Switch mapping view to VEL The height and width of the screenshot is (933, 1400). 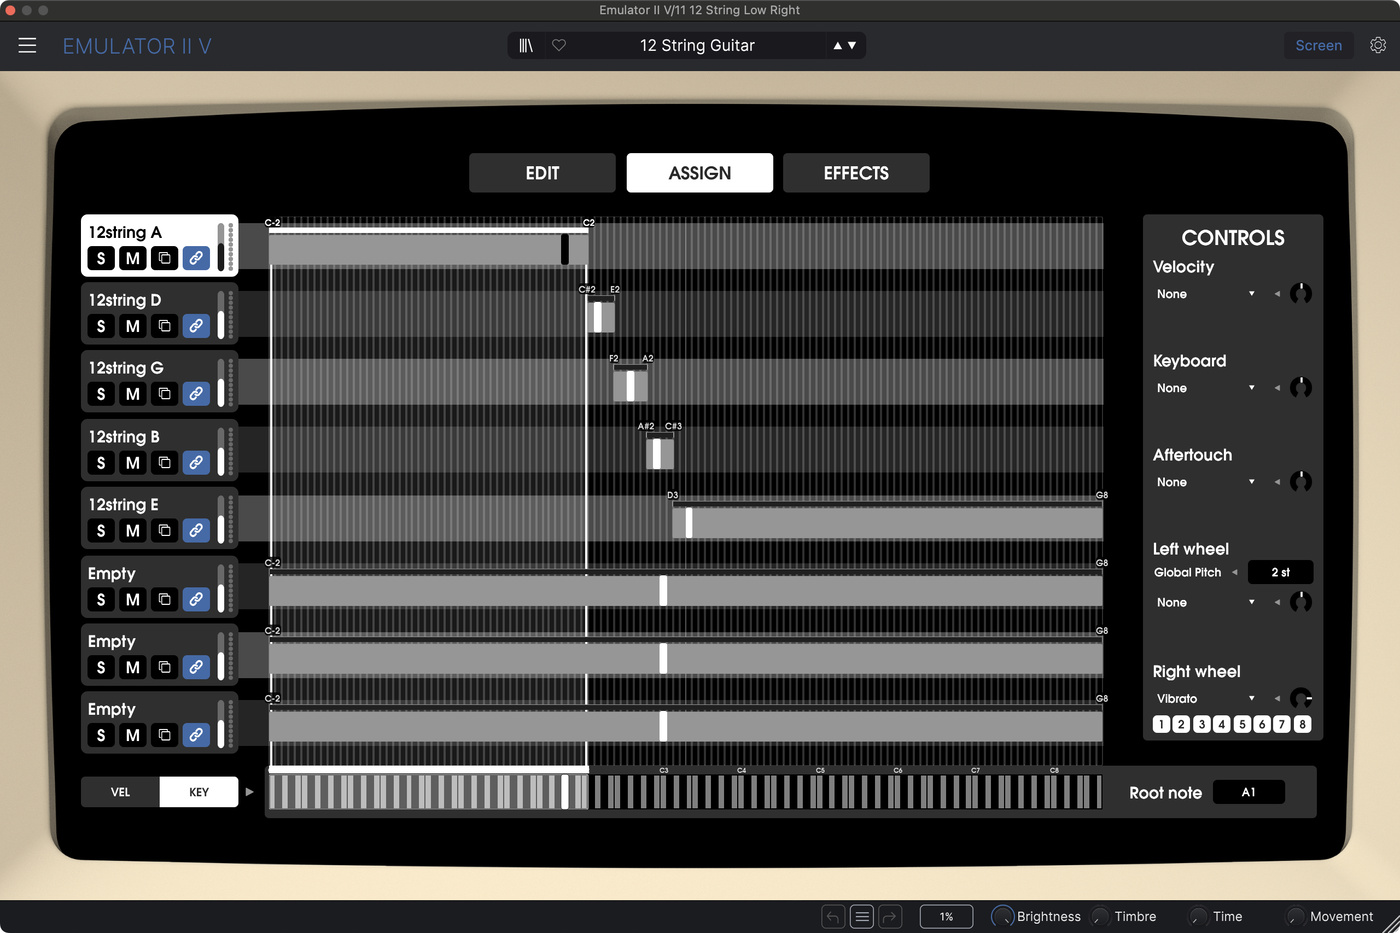120,792
